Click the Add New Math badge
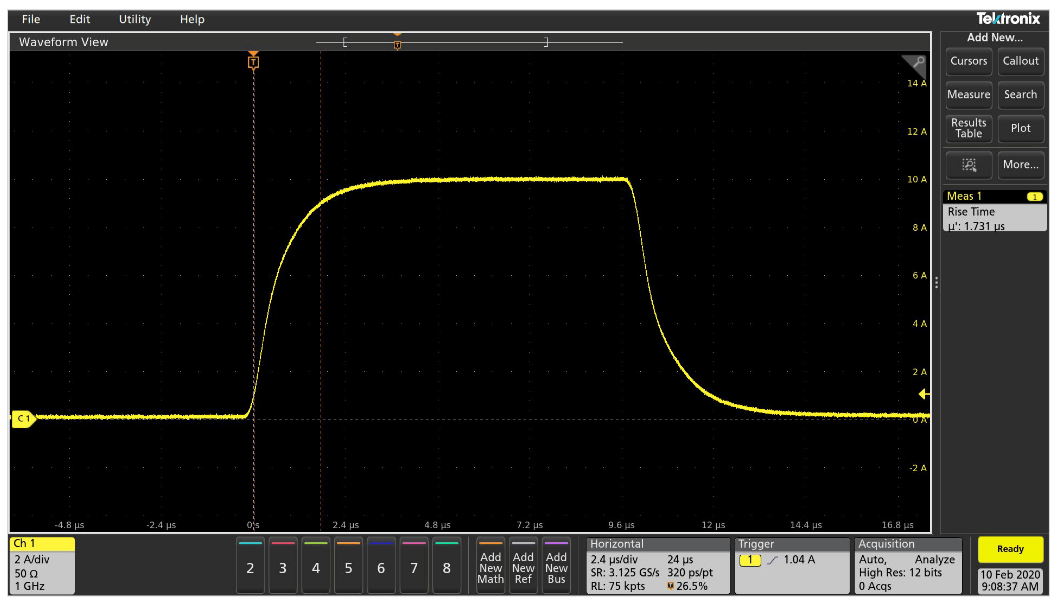This screenshot has width=1057, height=604. click(491, 566)
